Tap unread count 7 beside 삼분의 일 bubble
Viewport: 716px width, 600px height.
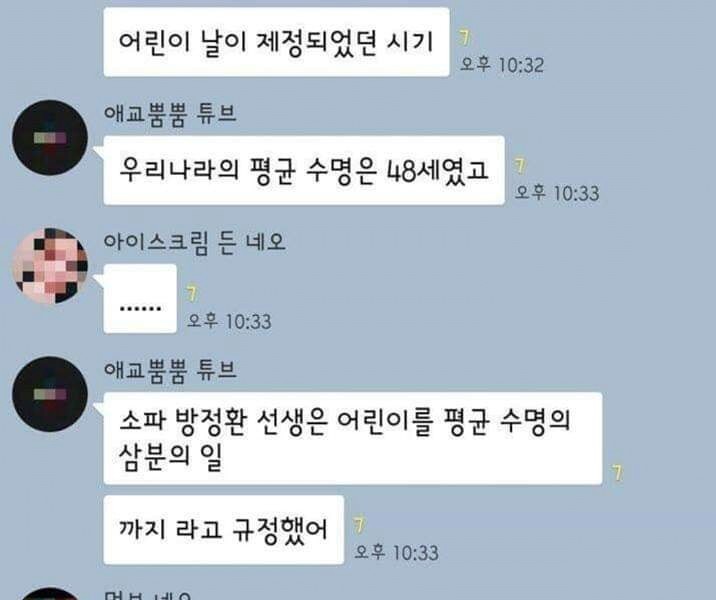617,473
